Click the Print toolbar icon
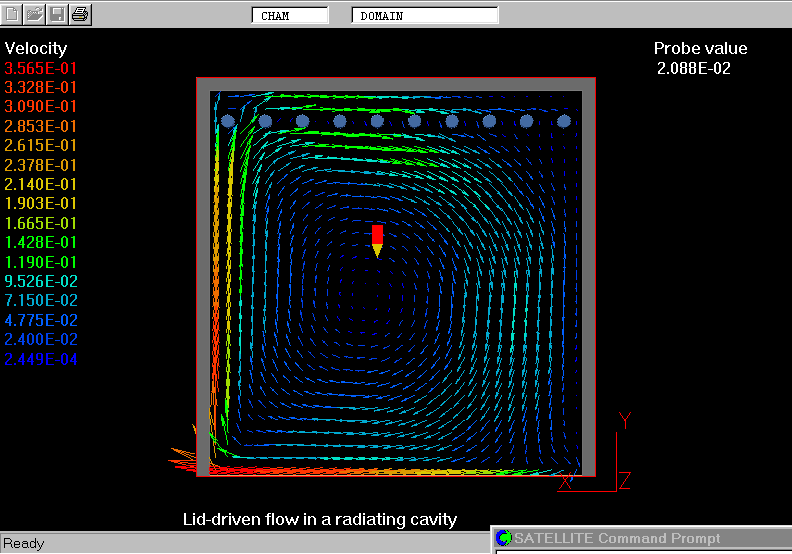 tap(80, 14)
